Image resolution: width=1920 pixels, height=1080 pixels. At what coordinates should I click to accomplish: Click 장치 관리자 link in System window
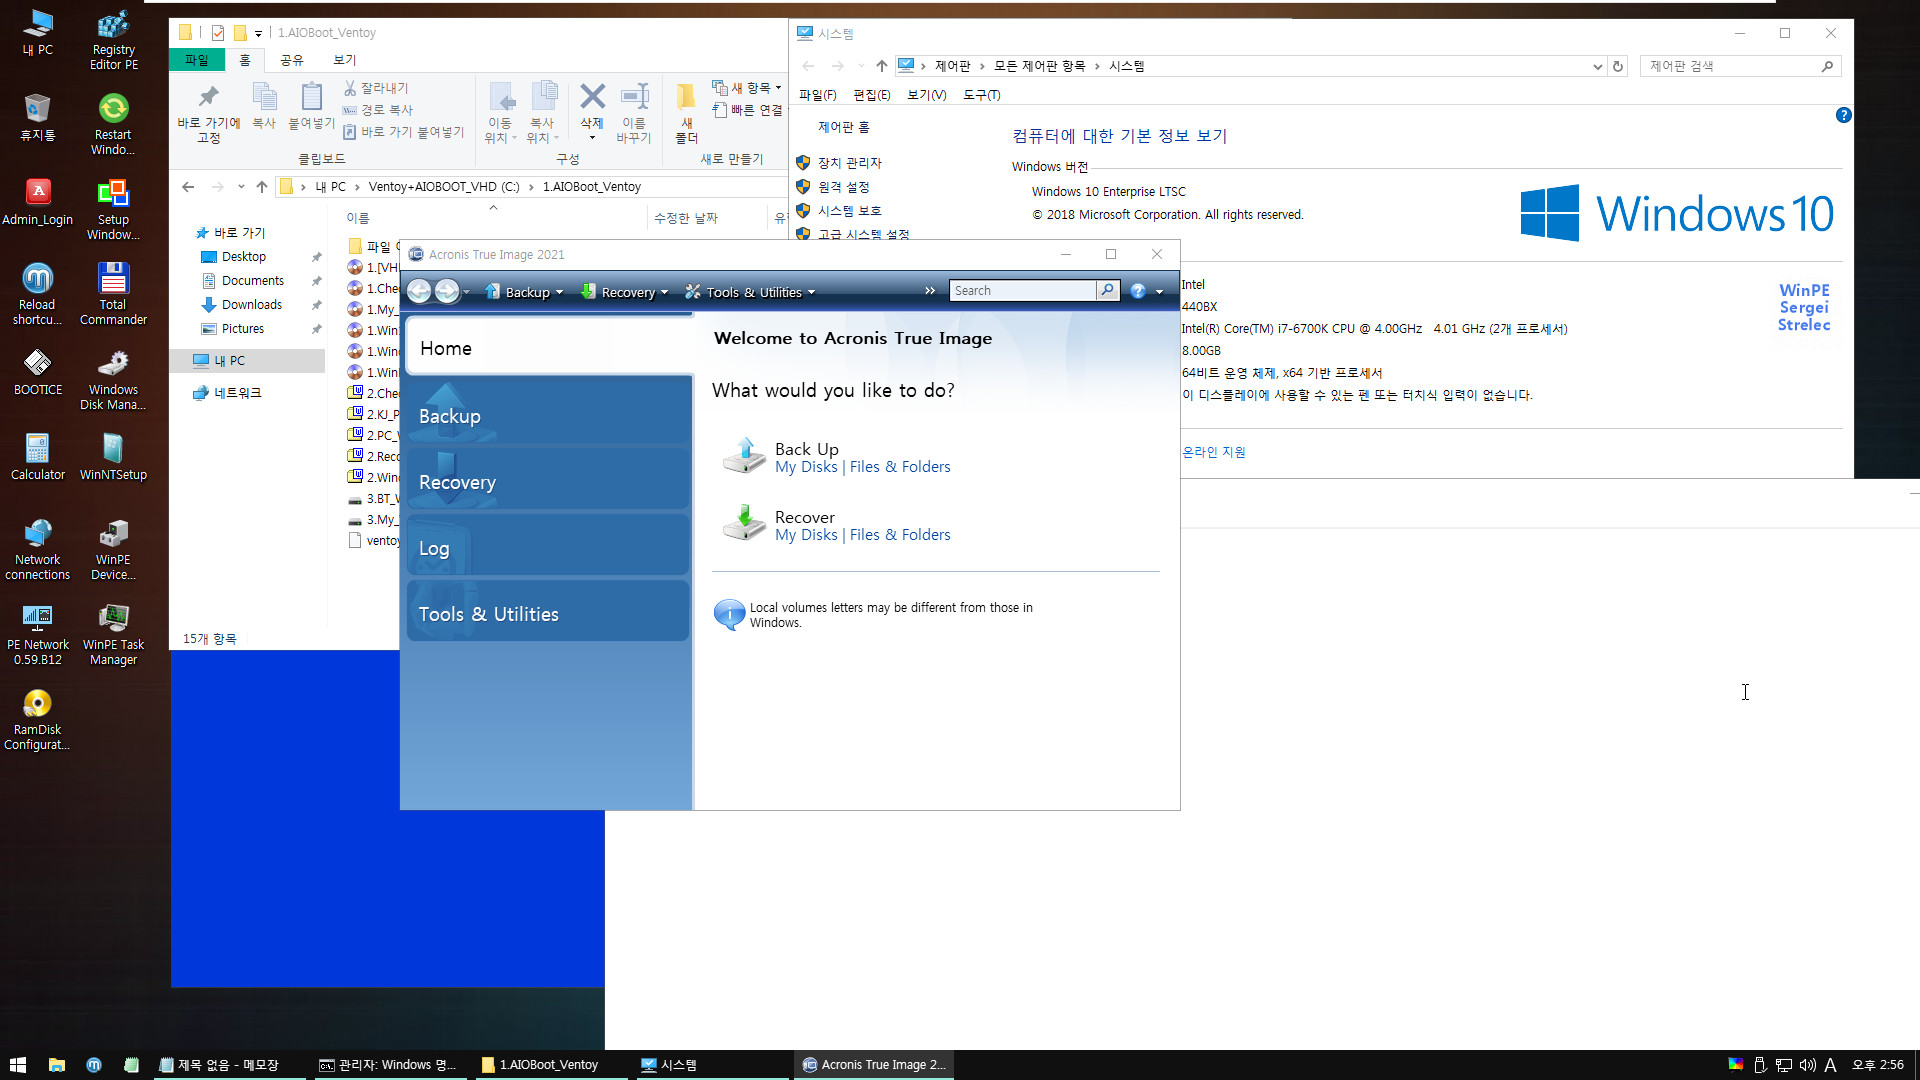coord(850,163)
